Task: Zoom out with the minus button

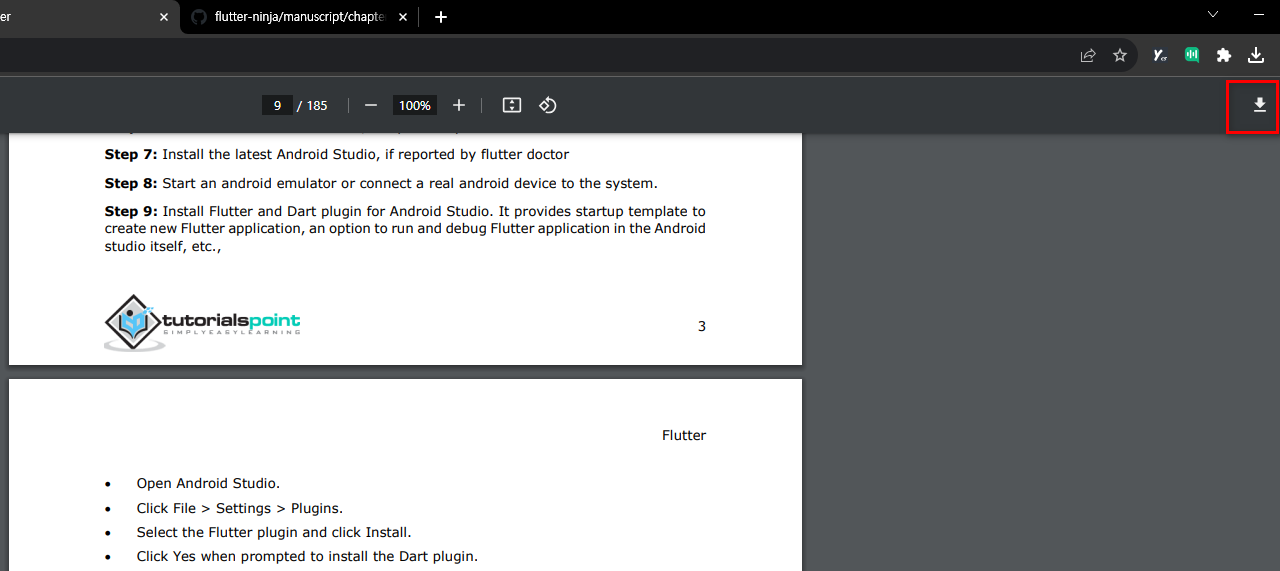Action: (371, 105)
